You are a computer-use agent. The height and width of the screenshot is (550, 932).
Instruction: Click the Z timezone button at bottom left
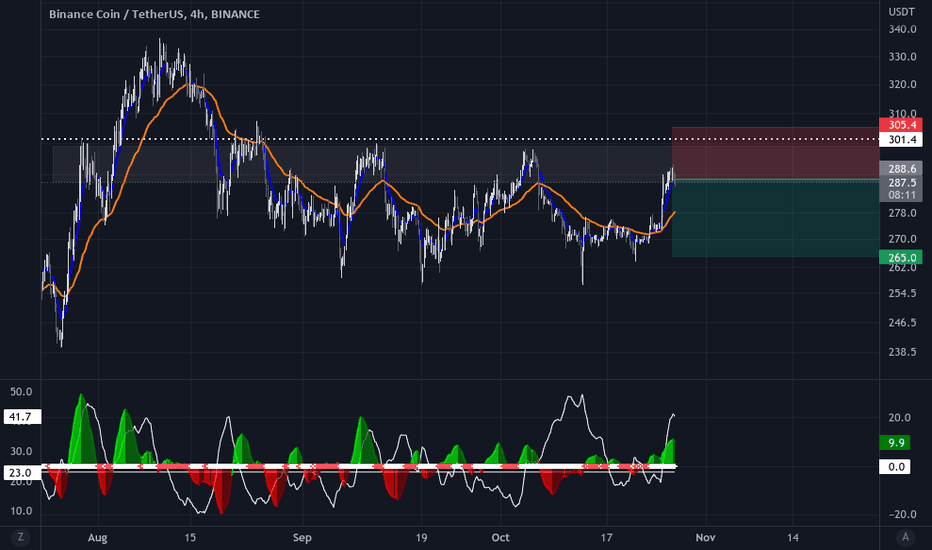click(x=20, y=537)
